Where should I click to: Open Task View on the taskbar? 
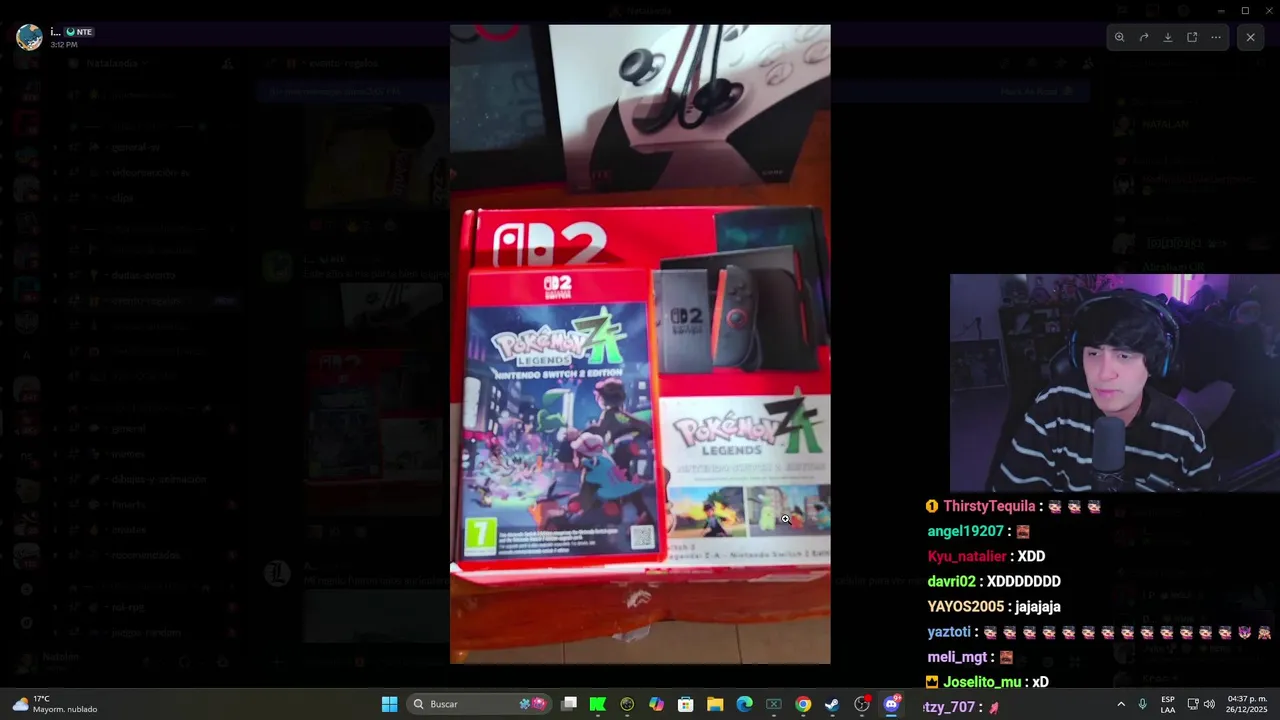[569, 704]
